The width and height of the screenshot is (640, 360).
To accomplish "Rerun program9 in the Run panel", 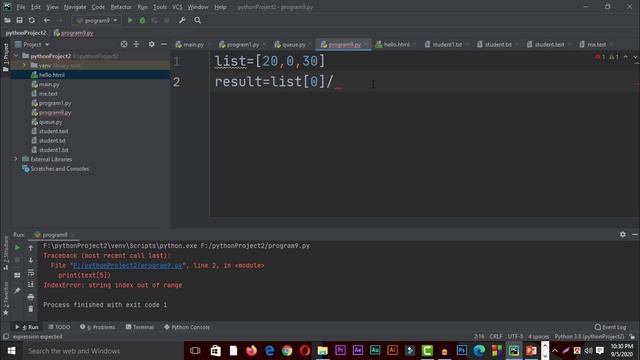I will 17,247.
